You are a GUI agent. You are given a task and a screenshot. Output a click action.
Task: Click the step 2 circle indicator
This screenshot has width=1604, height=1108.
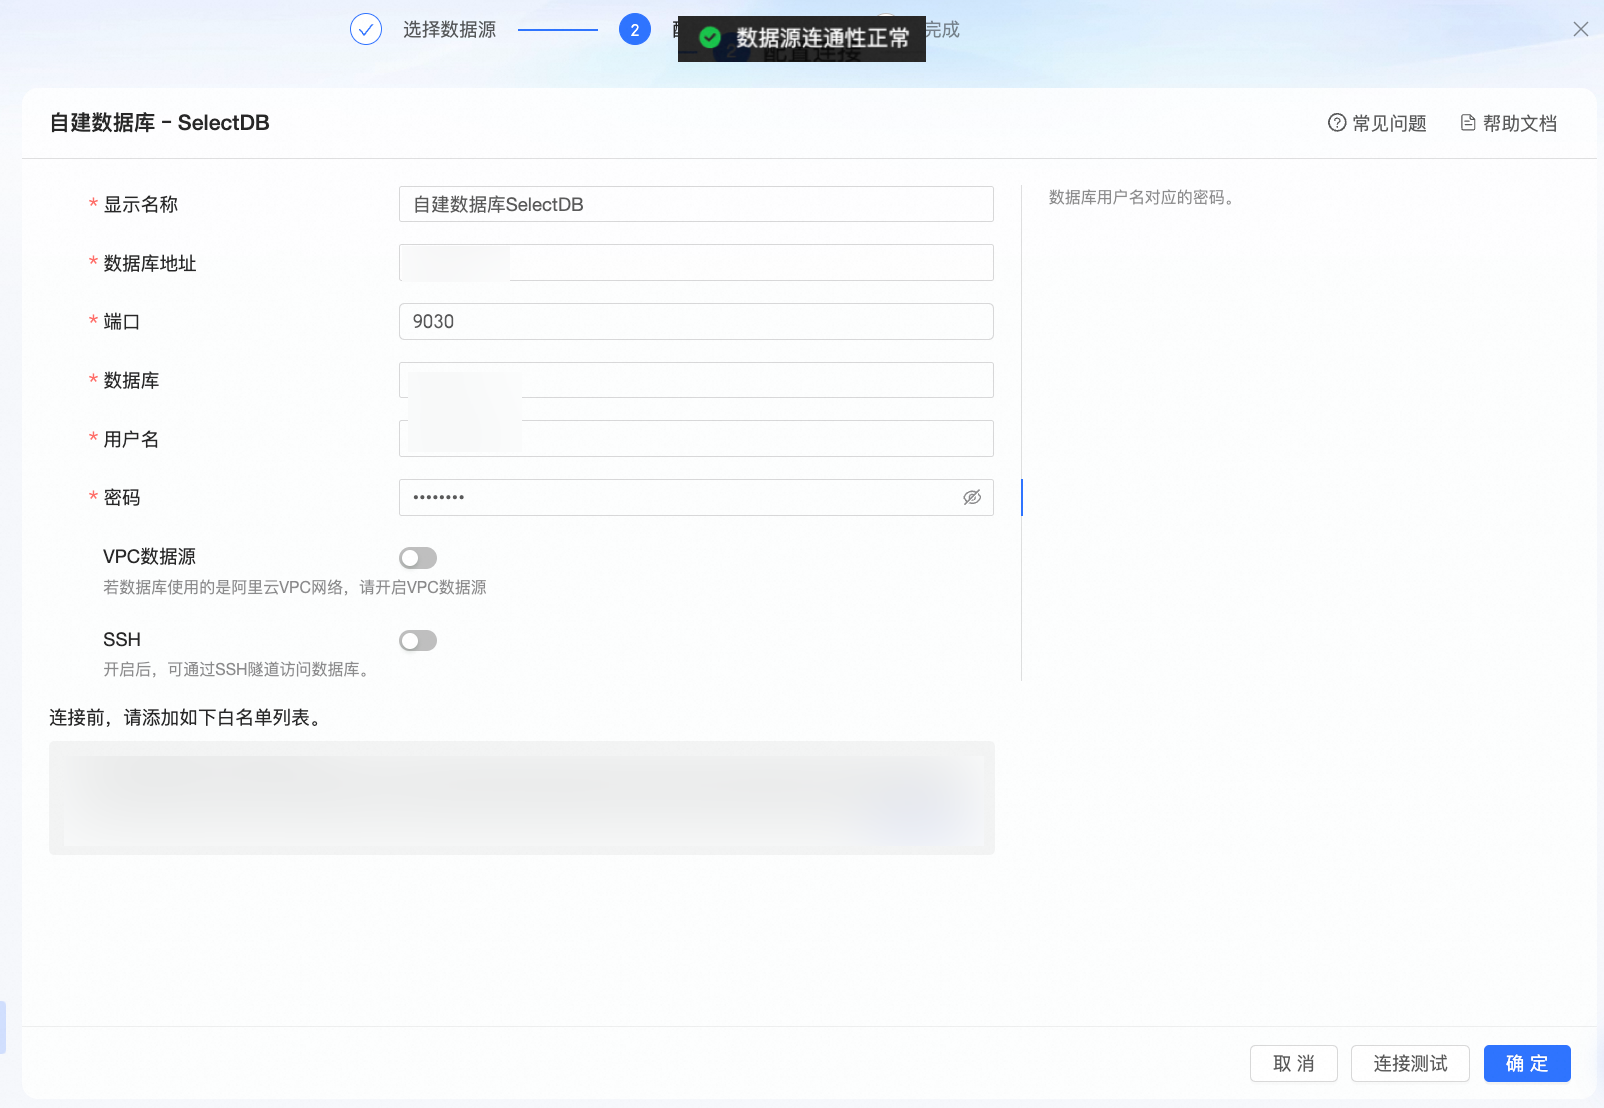pyautogui.click(x=635, y=30)
